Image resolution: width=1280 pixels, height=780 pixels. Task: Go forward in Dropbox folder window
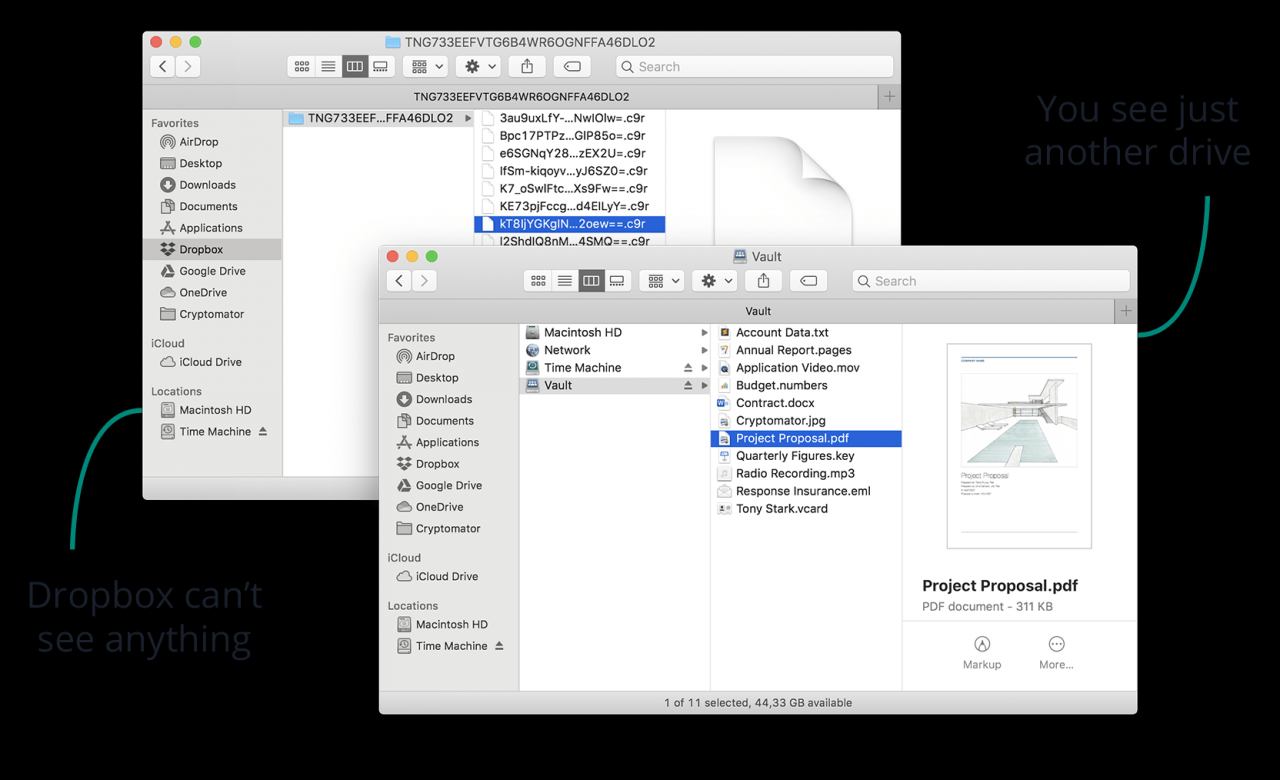(x=188, y=67)
